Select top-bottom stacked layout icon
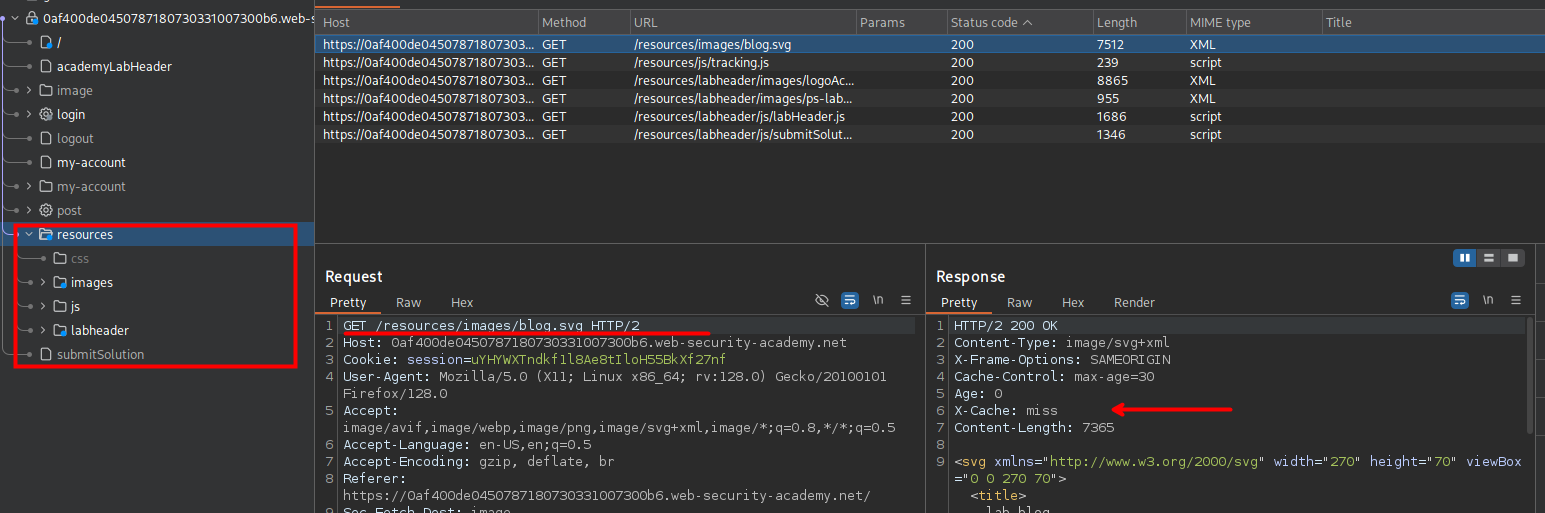Viewport: 1545px width, 513px height. (x=1489, y=258)
